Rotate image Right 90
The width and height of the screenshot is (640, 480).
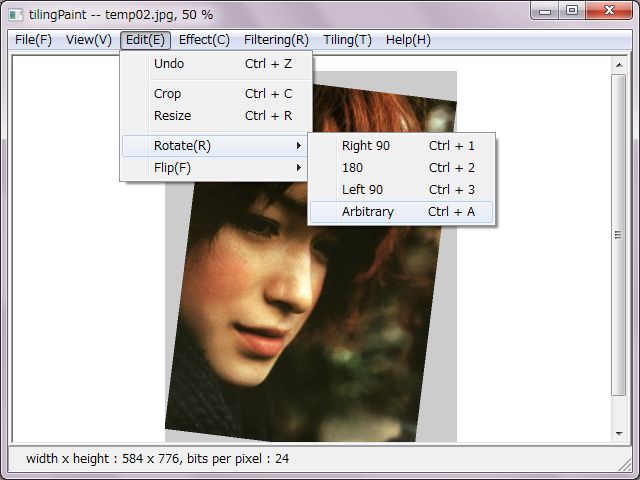(402, 146)
